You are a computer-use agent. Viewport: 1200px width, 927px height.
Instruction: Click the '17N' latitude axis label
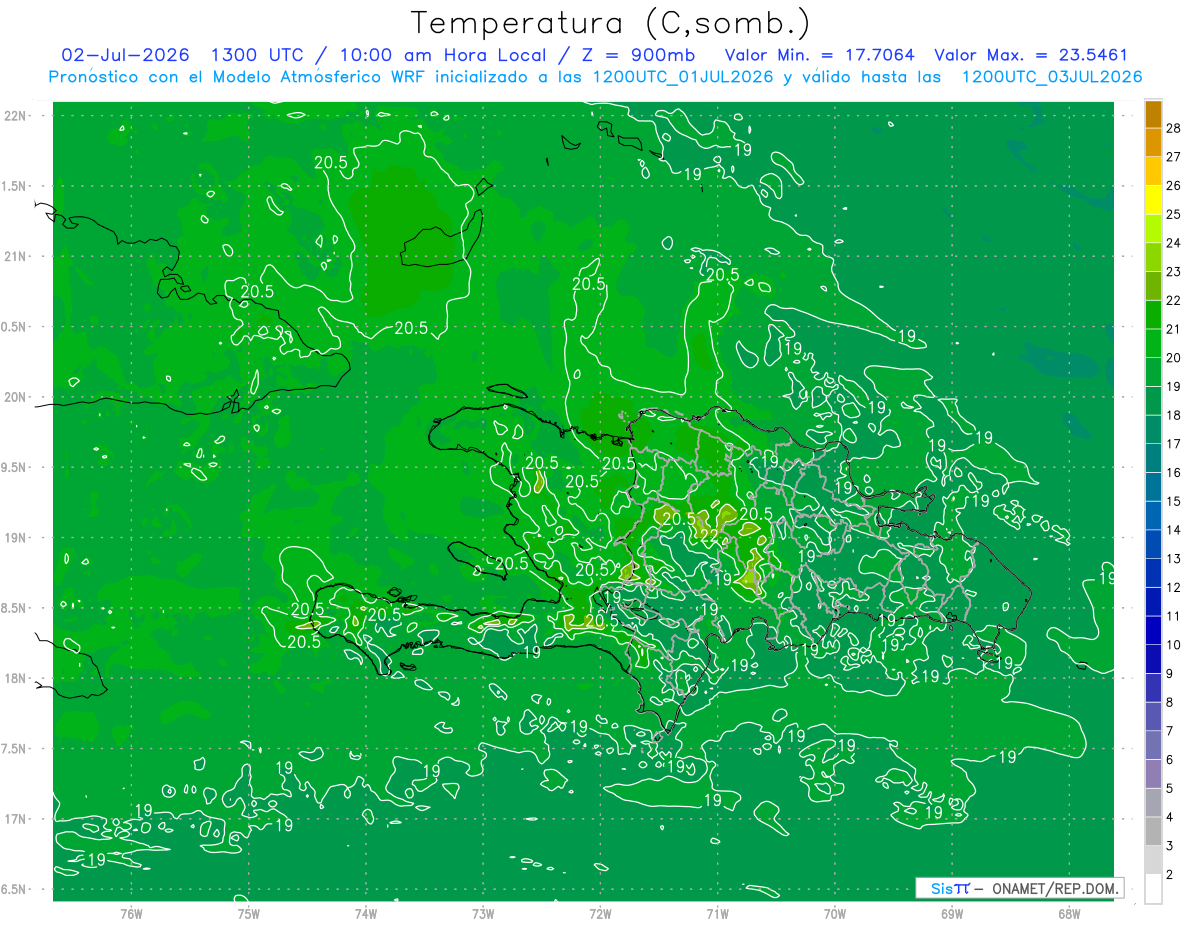pyautogui.click(x=15, y=819)
